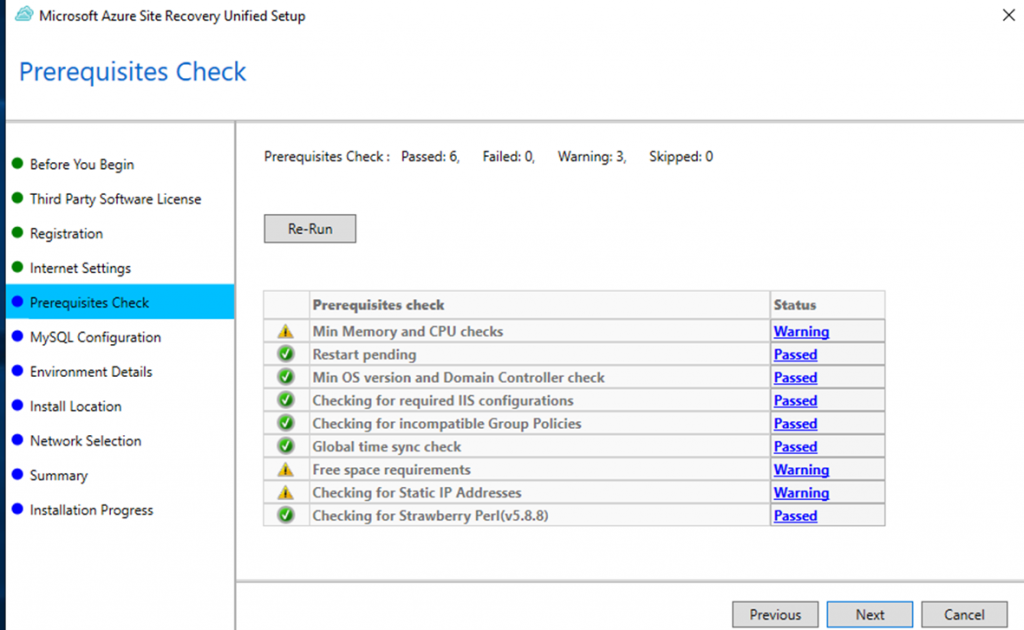Image resolution: width=1024 pixels, height=630 pixels.
Task: Select MySQL Configuration step in sidebar
Action: 95,337
